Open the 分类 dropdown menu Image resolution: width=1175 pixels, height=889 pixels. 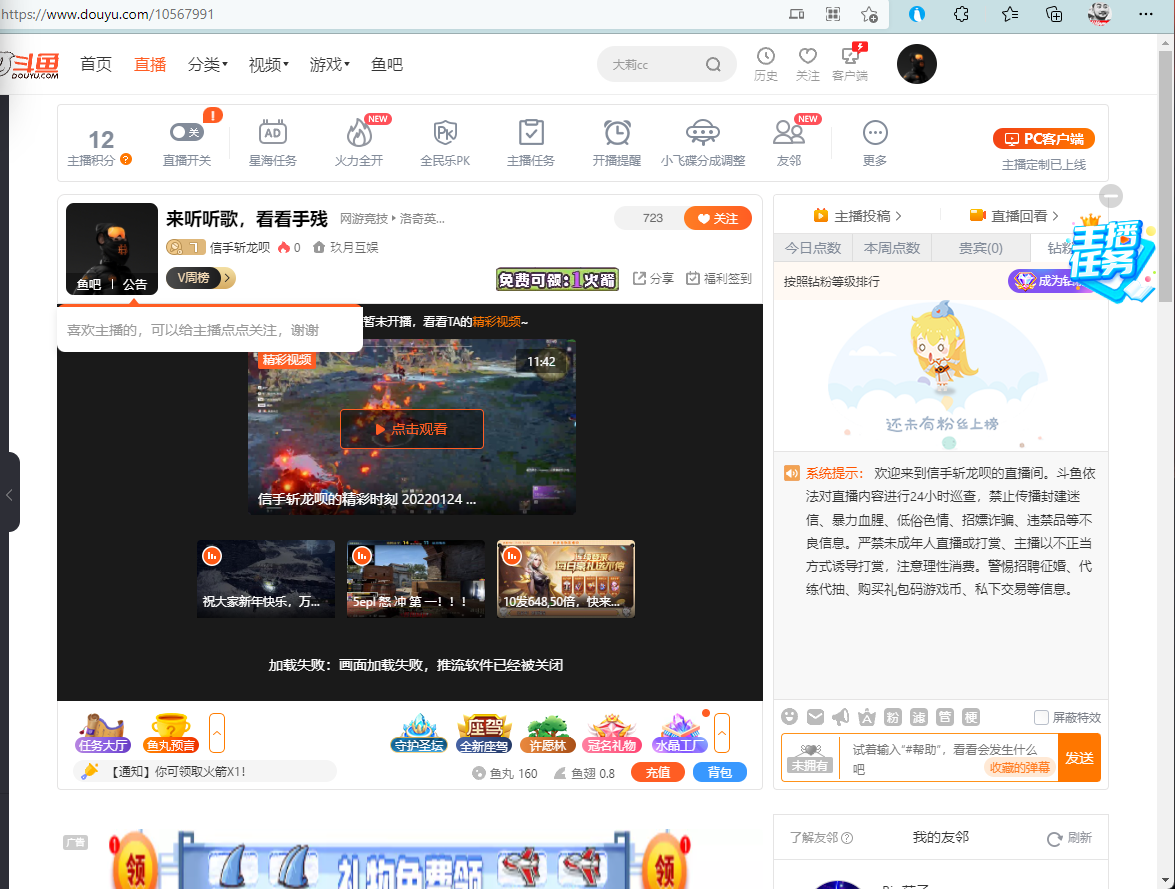[x=208, y=64]
